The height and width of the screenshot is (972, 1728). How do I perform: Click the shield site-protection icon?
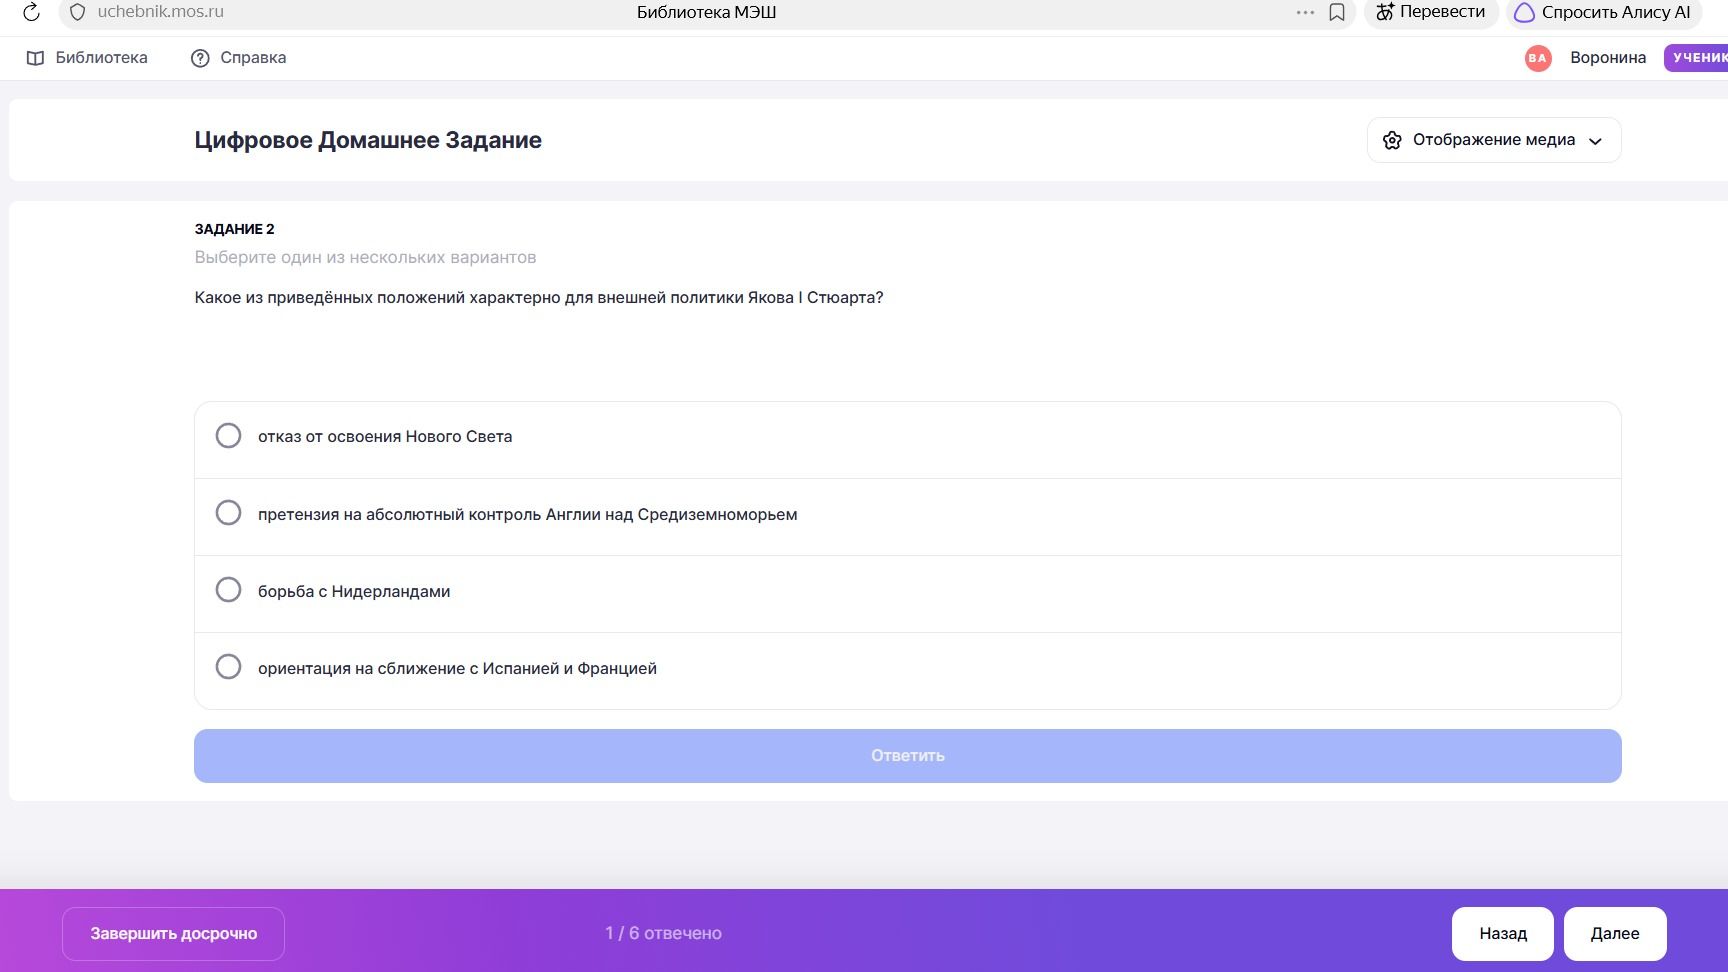tap(77, 12)
